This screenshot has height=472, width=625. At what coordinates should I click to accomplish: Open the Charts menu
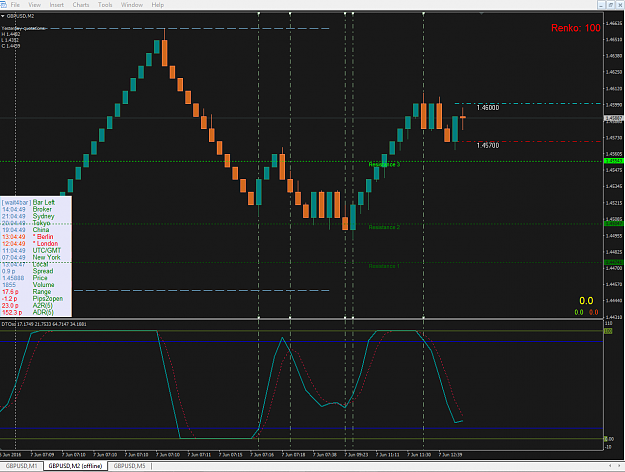81,5
